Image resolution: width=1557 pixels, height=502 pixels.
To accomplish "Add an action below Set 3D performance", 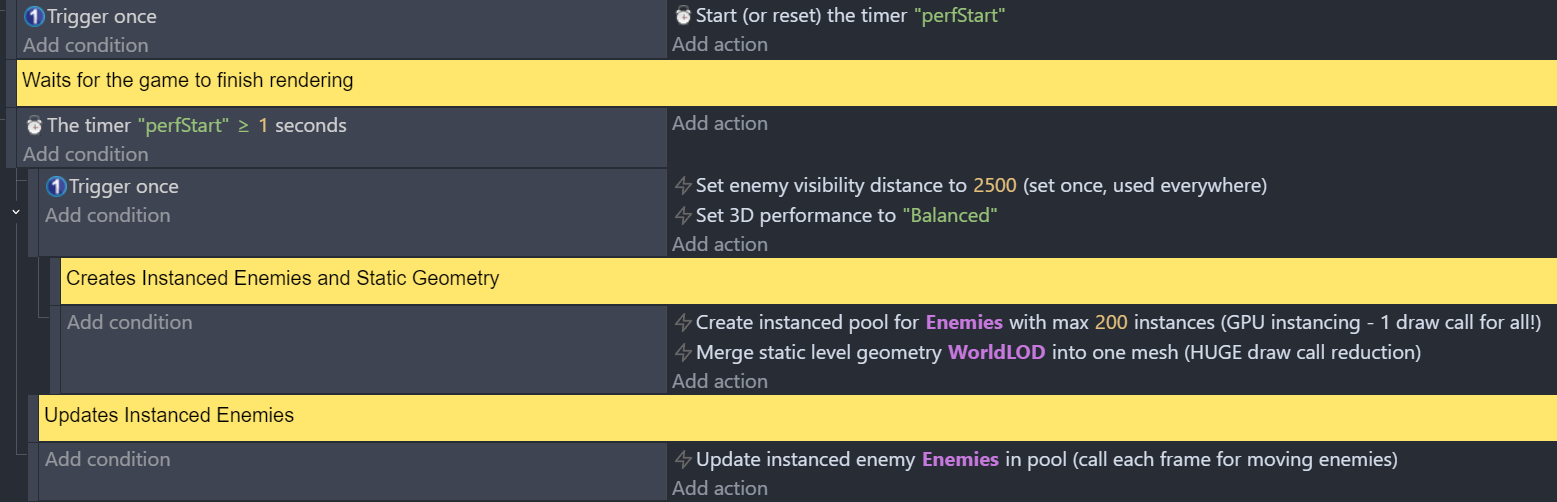I will tap(720, 244).
